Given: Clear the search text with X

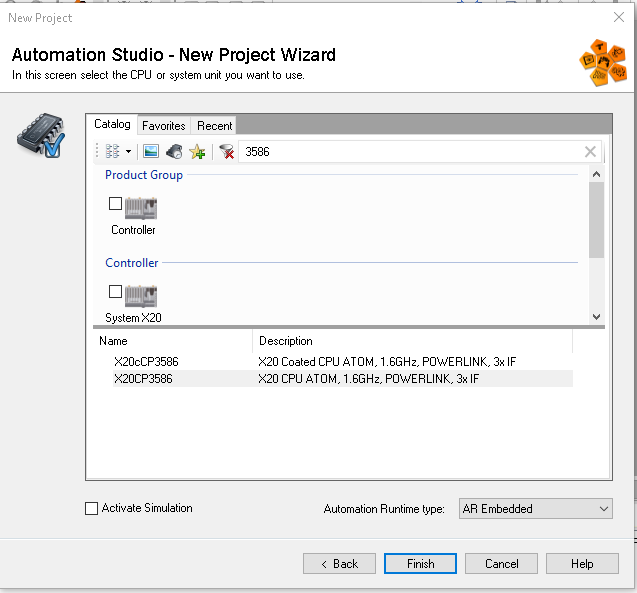Looking at the screenshot, I should coord(590,152).
